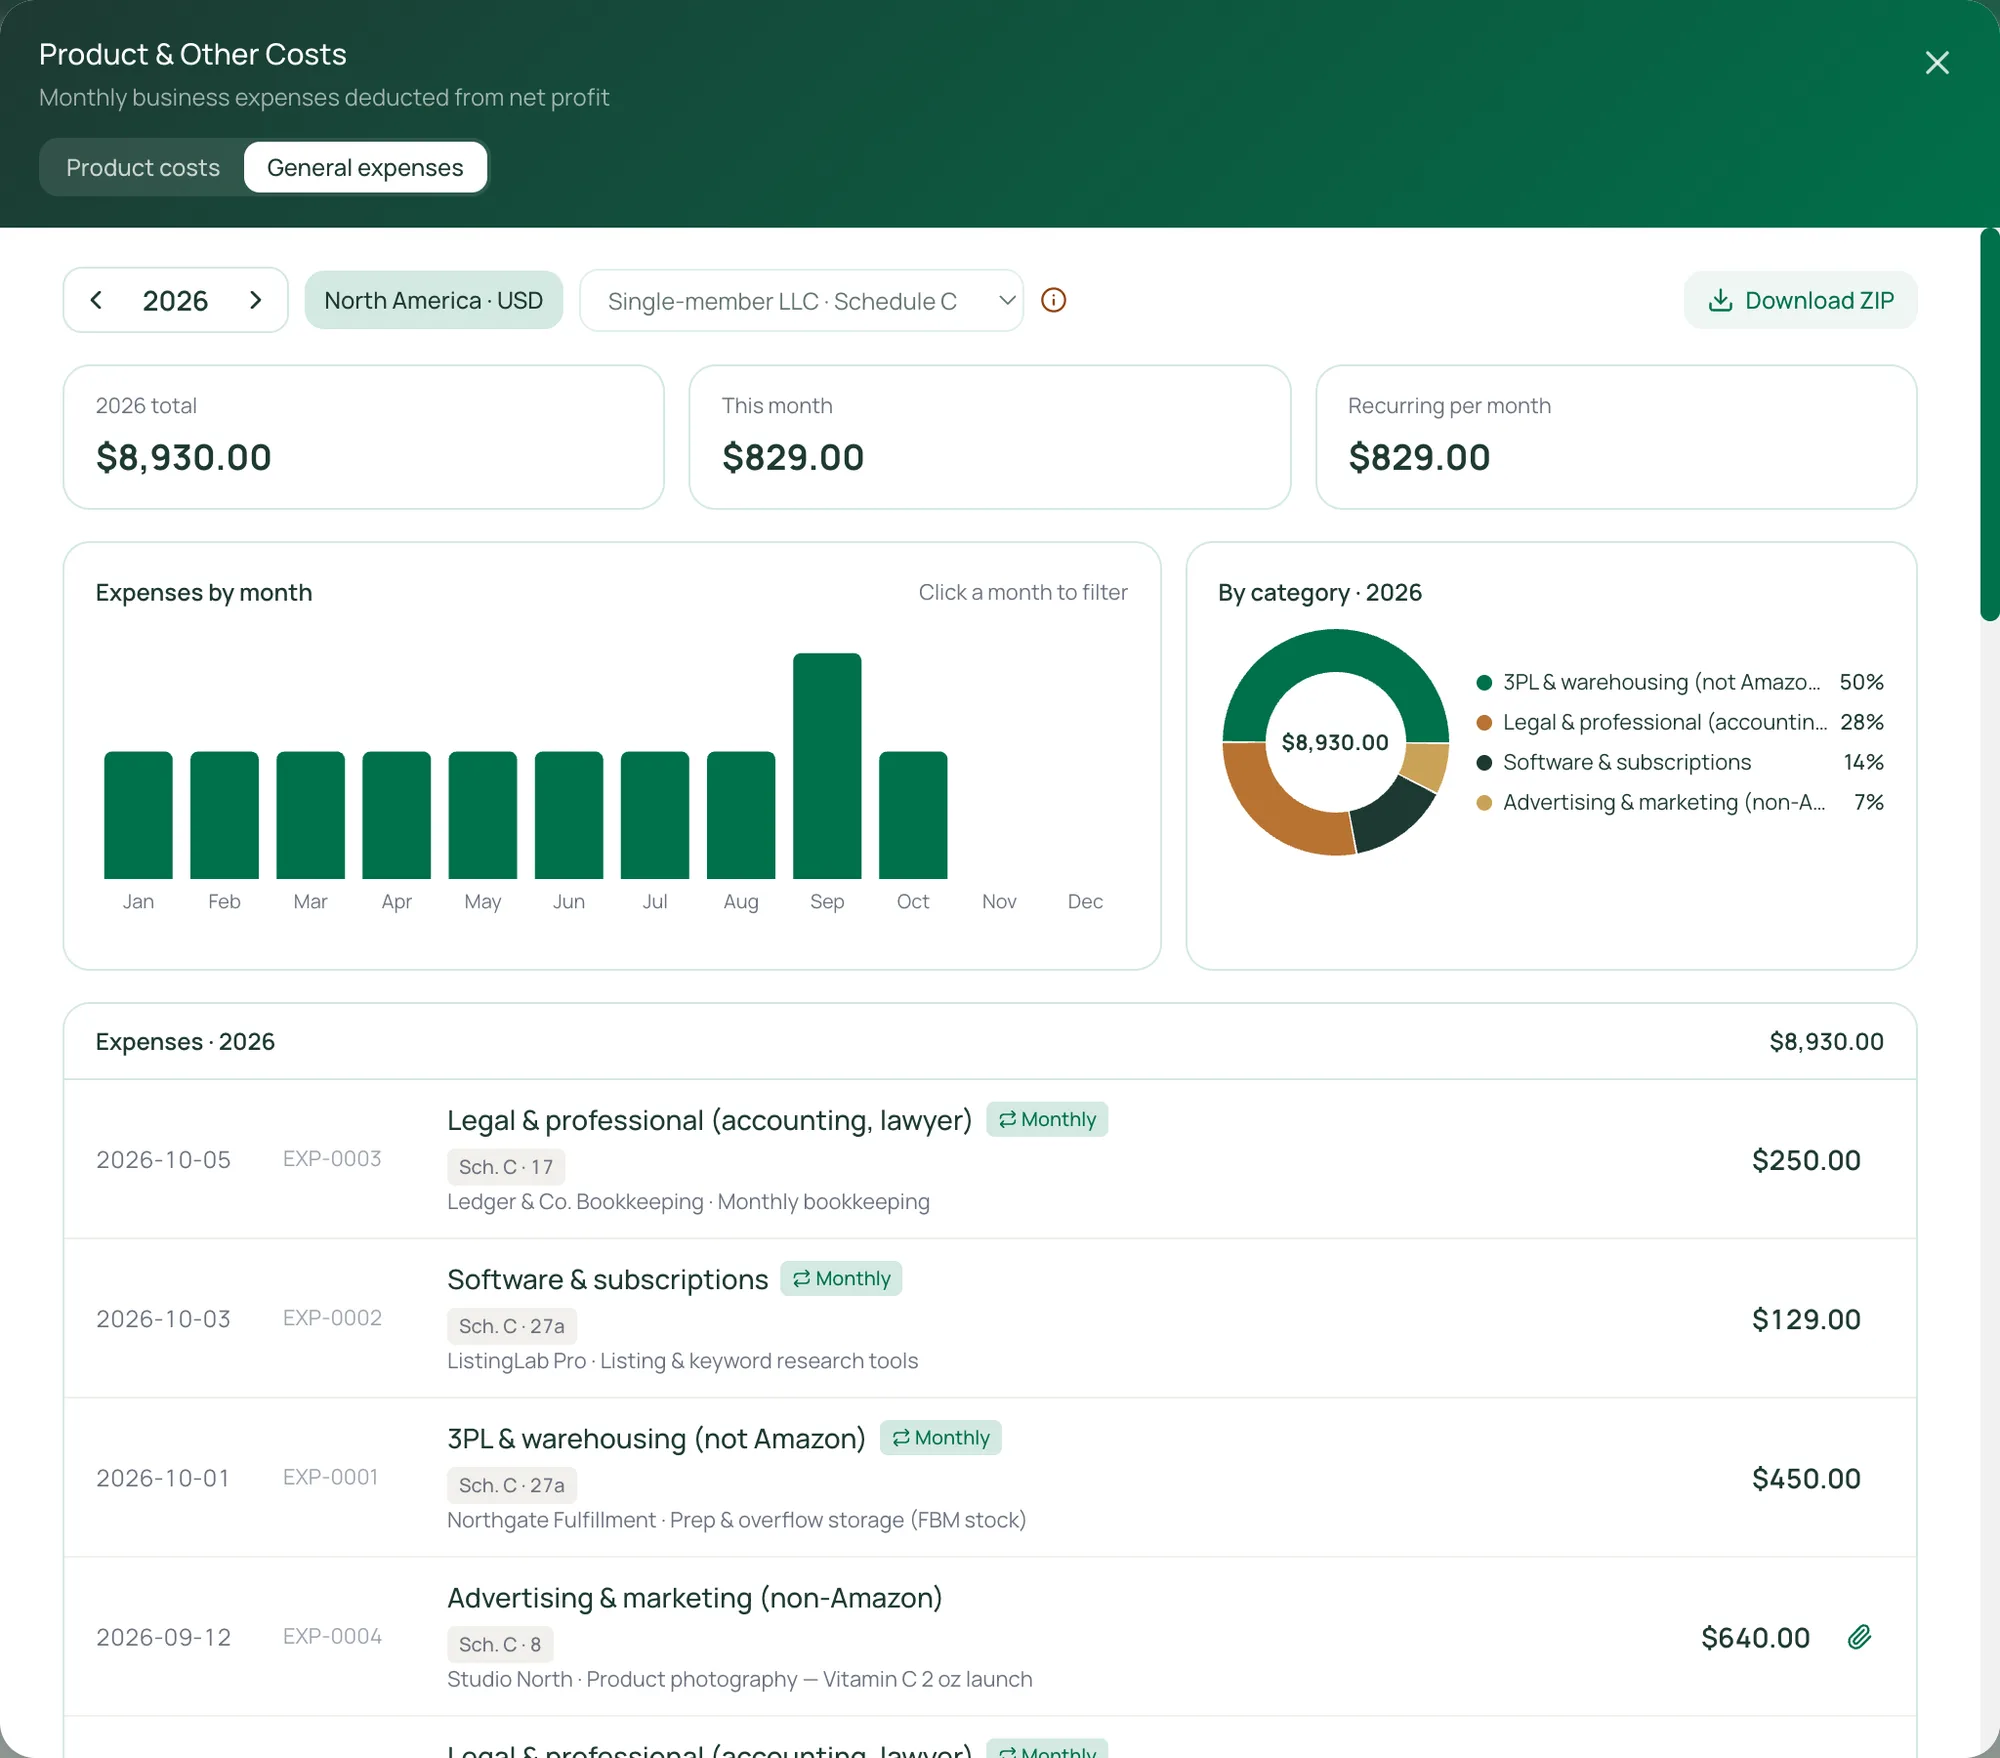This screenshot has width=2000, height=1758.
Task: Click Sch. C · 8 tag
Action: pos(500,1644)
